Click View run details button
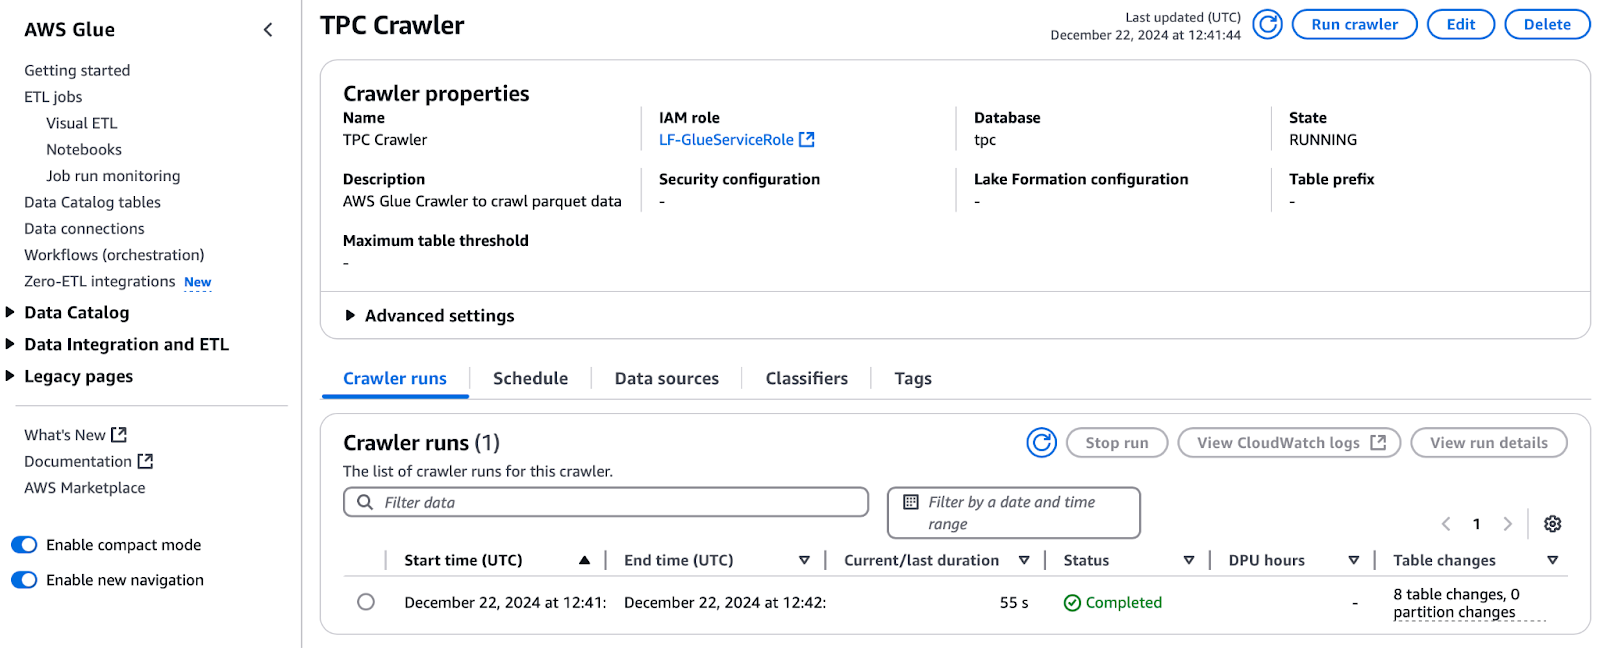 point(1489,443)
